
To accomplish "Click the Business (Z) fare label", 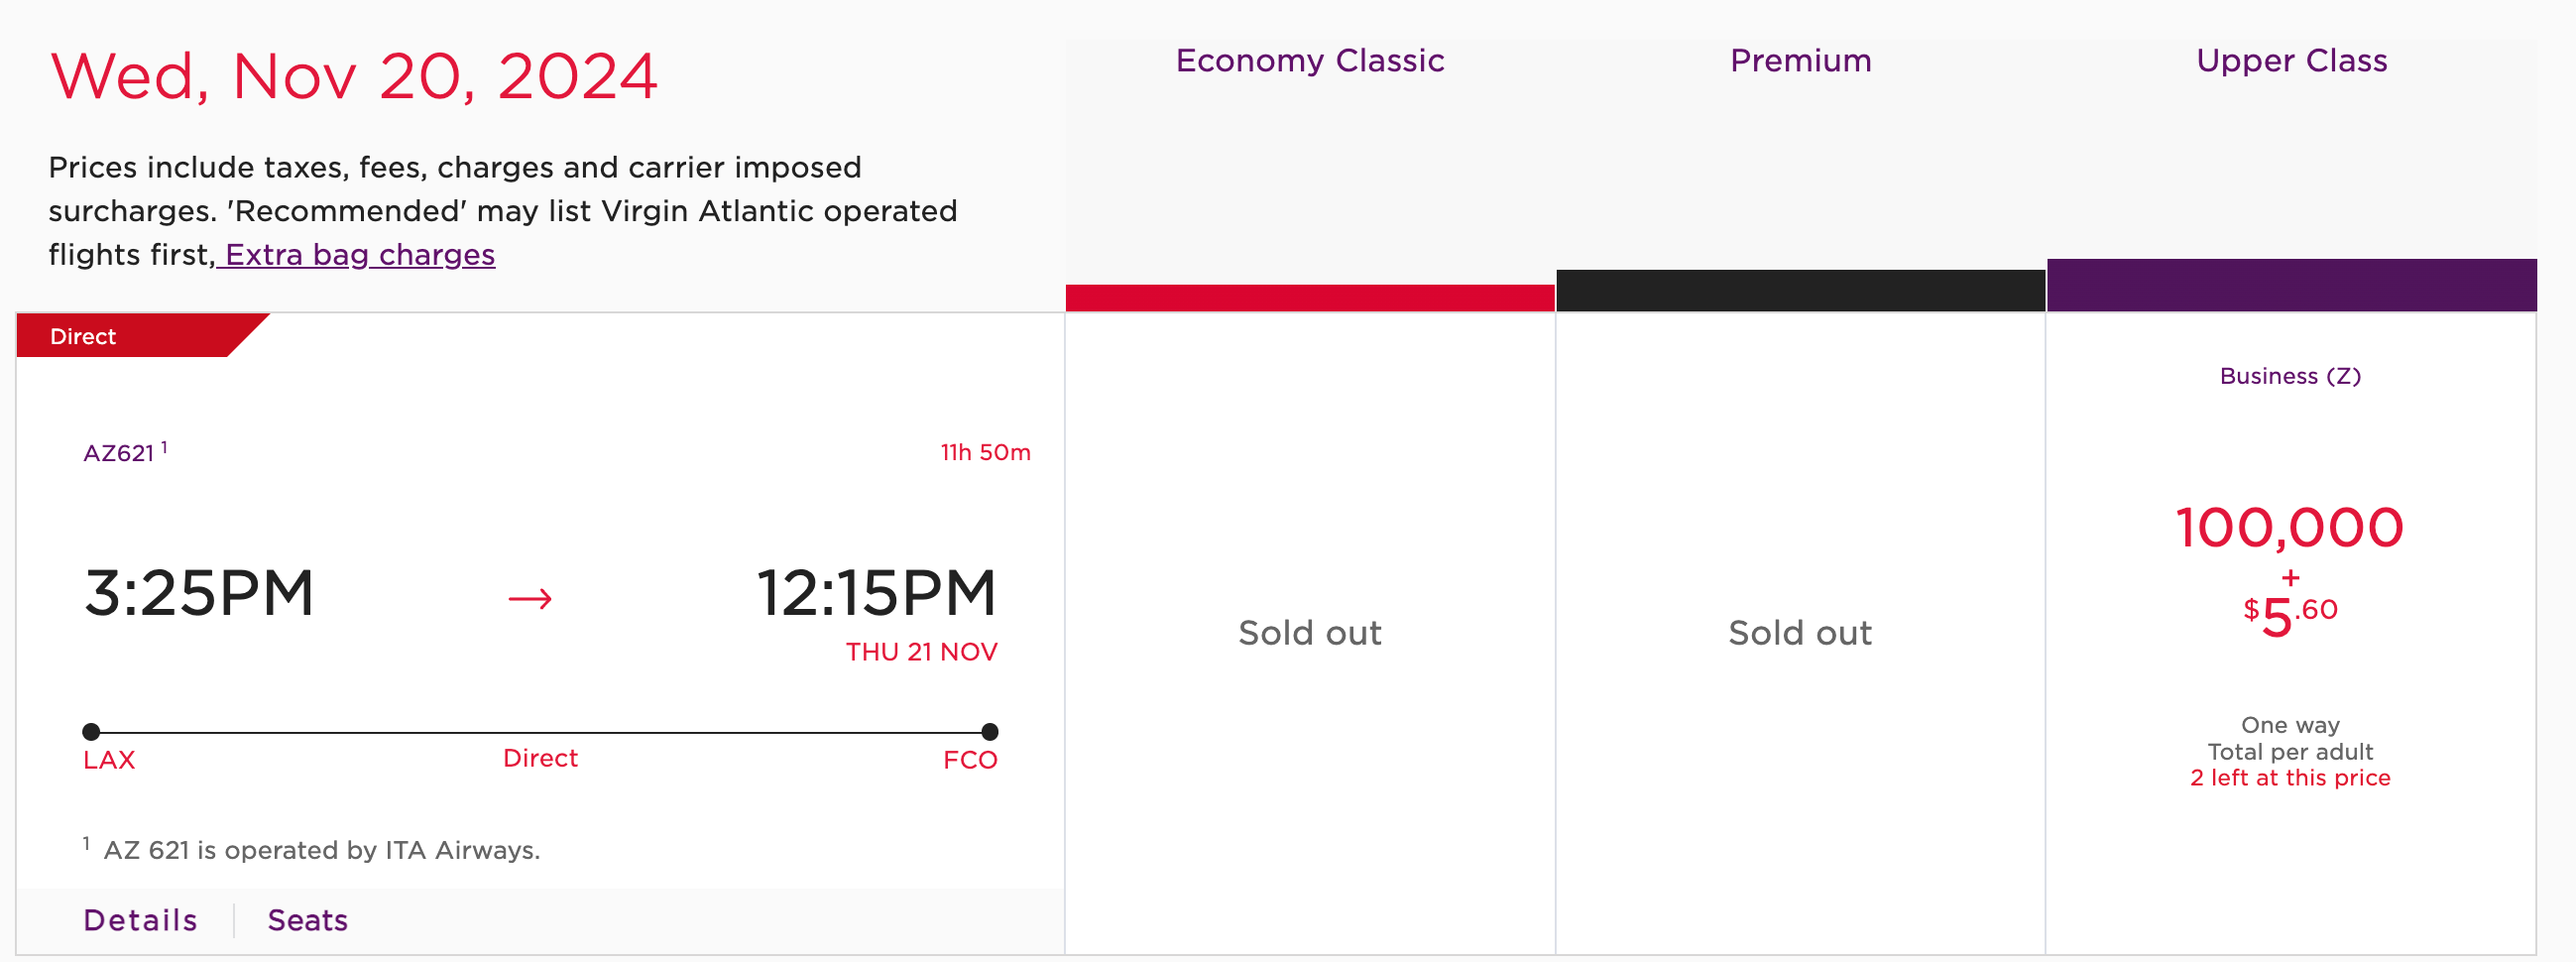I will (x=2290, y=376).
